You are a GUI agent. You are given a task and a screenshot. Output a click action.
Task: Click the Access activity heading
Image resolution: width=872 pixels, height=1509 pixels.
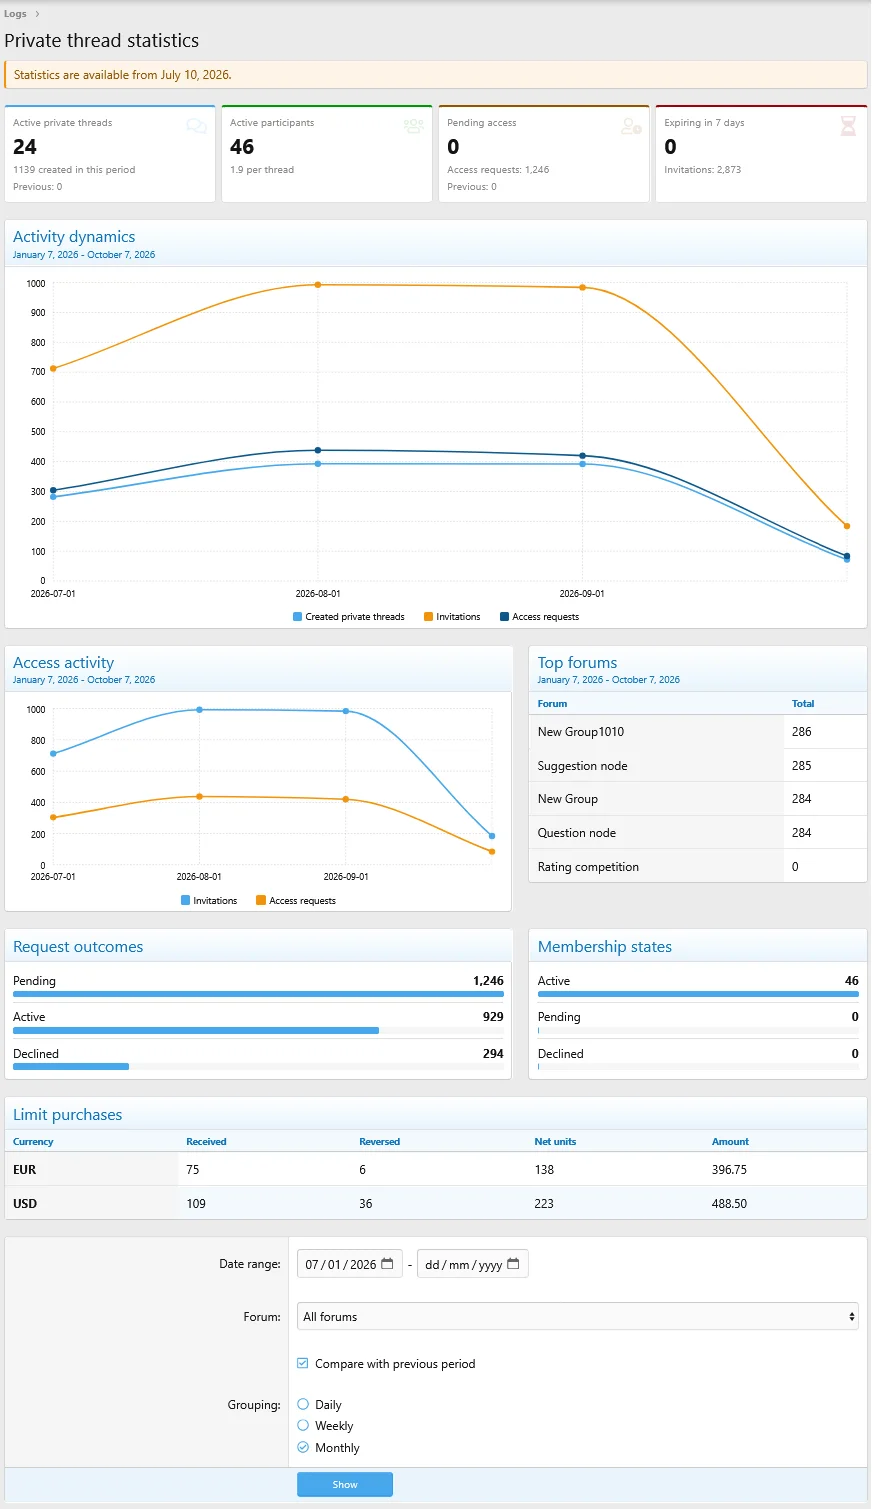pos(63,662)
